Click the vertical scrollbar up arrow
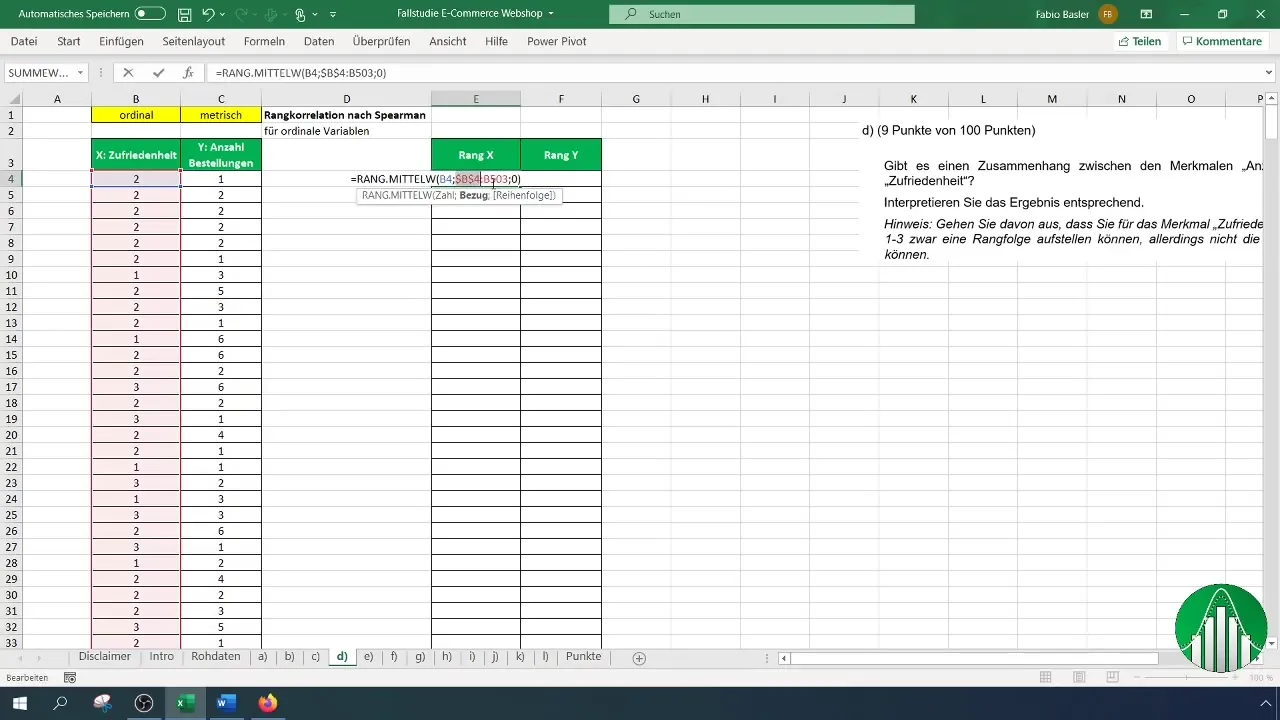Screen dimensions: 1280x720 (1272, 99)
